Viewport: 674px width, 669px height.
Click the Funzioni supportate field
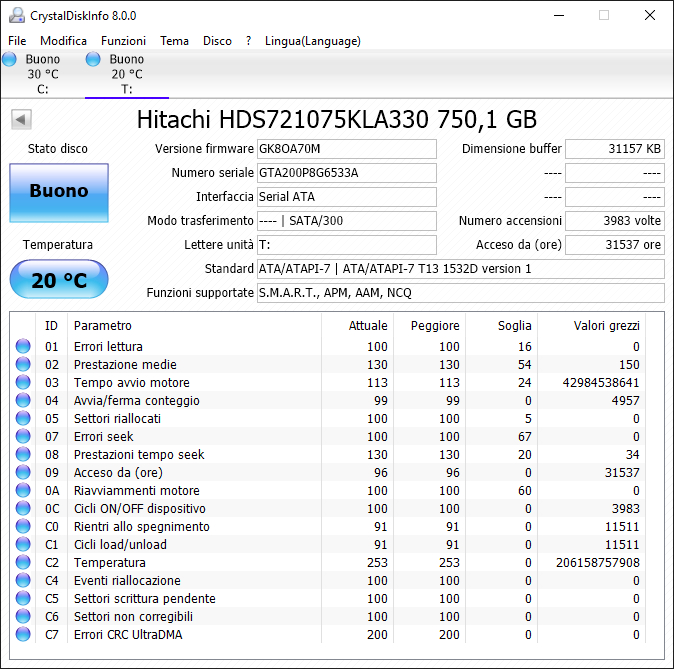(461, 293)
